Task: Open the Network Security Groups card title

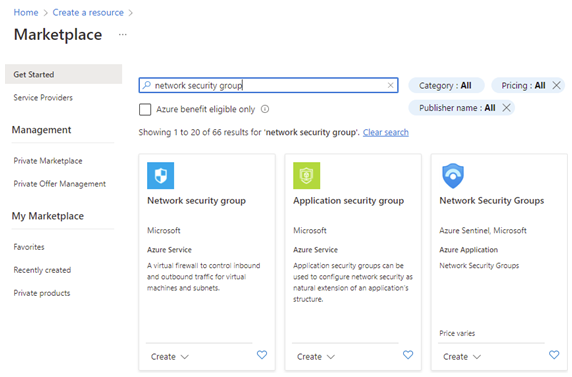Action: [x=491, y=200]
